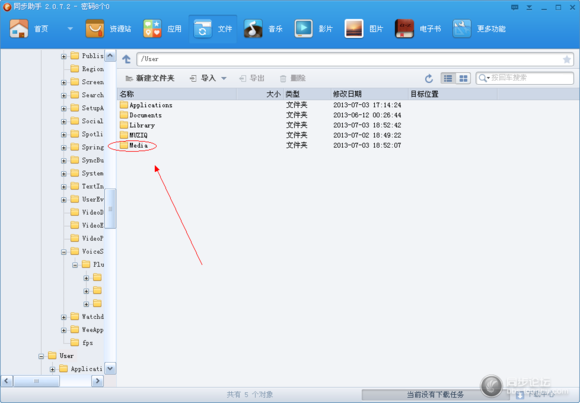
Task: Select the Spring folder in tree
Action: tap(87, 147)
